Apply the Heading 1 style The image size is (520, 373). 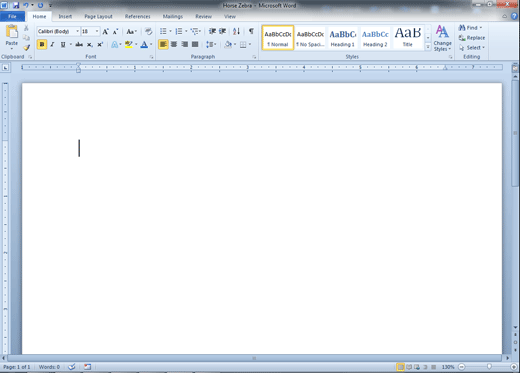tap(342, 38)
